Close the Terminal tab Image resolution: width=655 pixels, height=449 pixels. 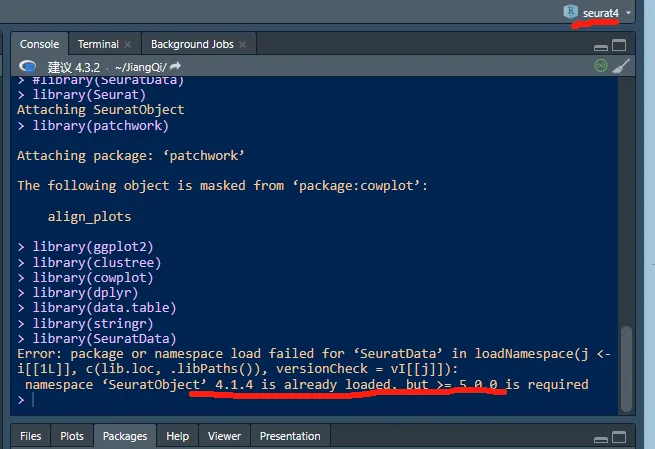pyautogui.click(x=128, y=44)
